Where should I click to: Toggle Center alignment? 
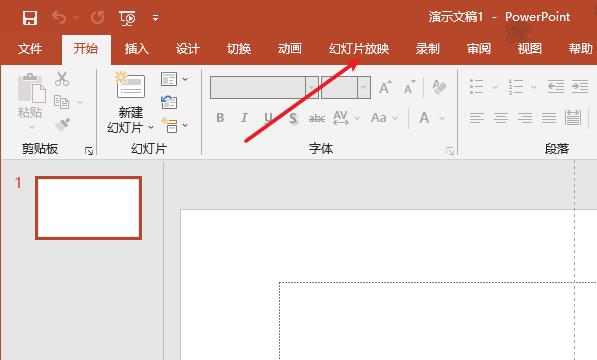point(501,118)
